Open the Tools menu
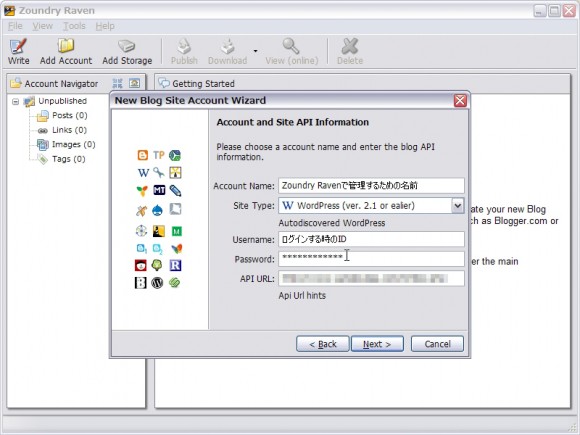The image size is (580, 435). point(74,26)
